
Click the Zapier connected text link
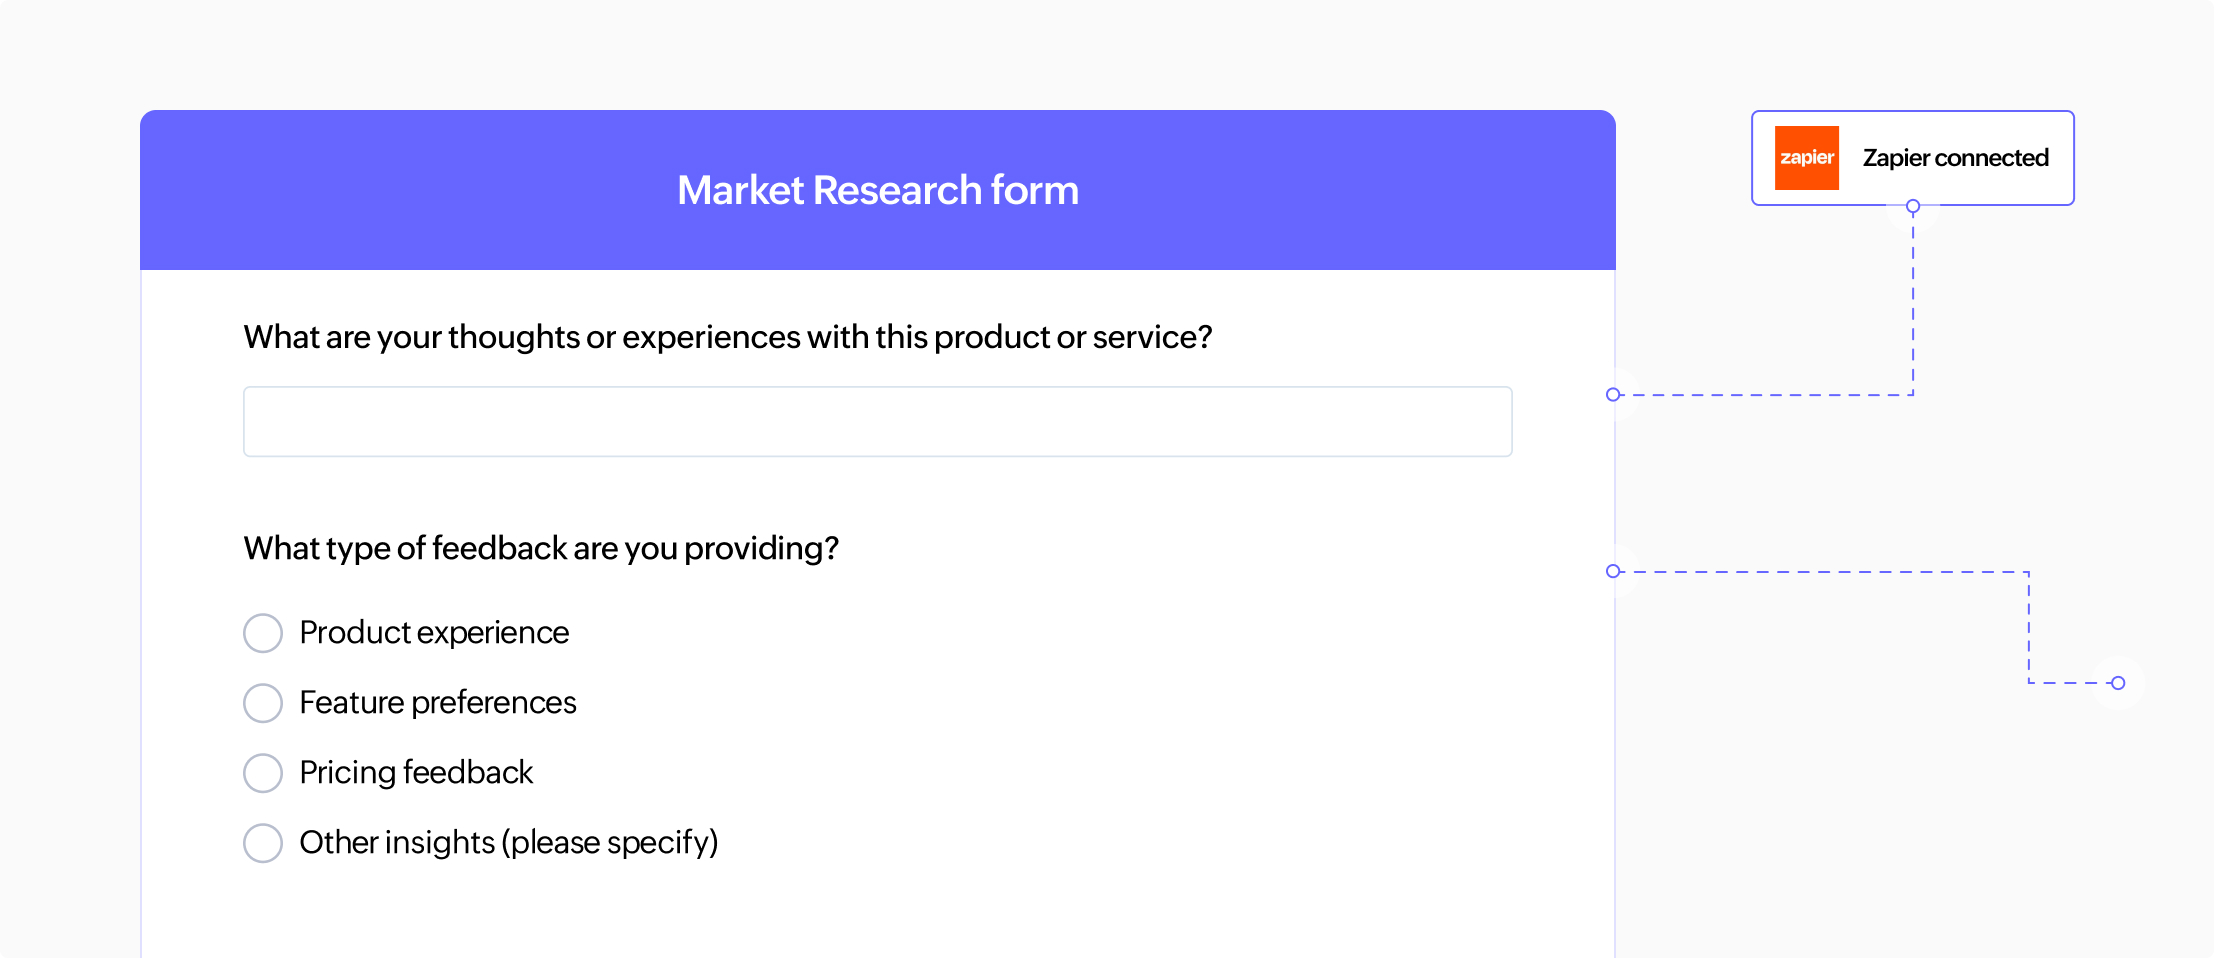click(x=1955, y=157)
